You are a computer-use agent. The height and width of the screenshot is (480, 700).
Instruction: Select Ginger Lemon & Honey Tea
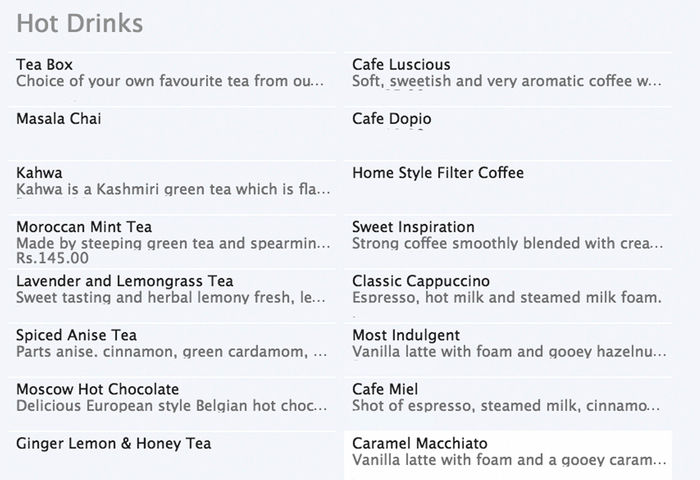[x=172, y=456]
